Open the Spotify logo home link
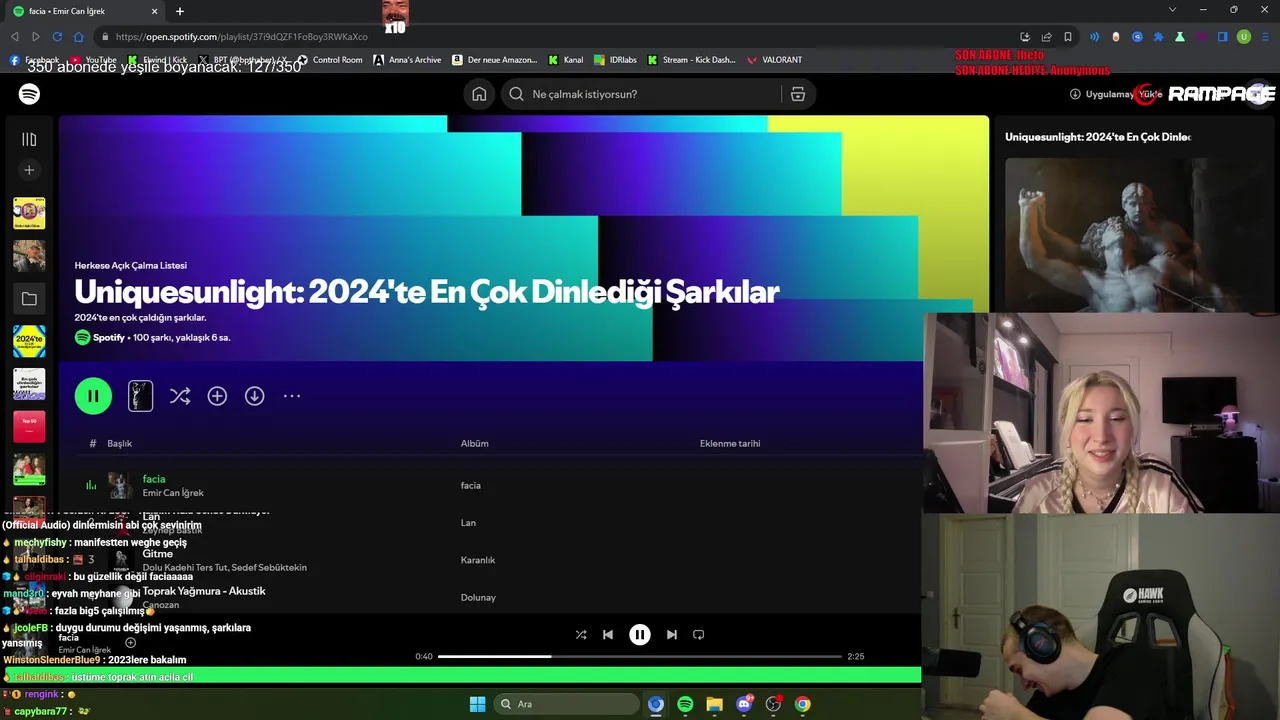Screen dimensions: 1280x720 pyautogui.click(x=29, y=94)
